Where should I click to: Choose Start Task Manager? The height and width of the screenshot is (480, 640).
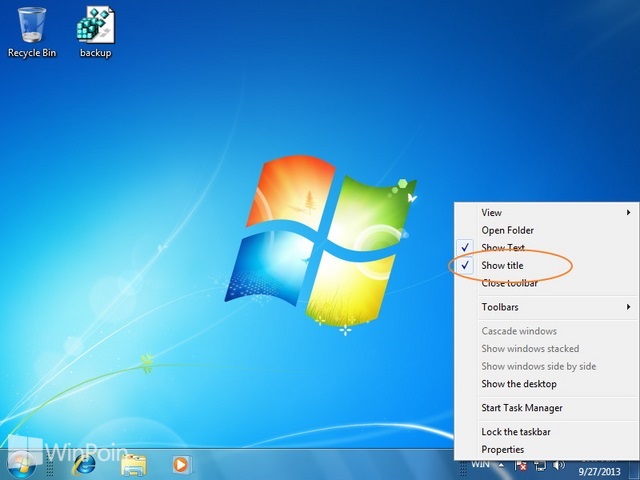pos(547,408)
